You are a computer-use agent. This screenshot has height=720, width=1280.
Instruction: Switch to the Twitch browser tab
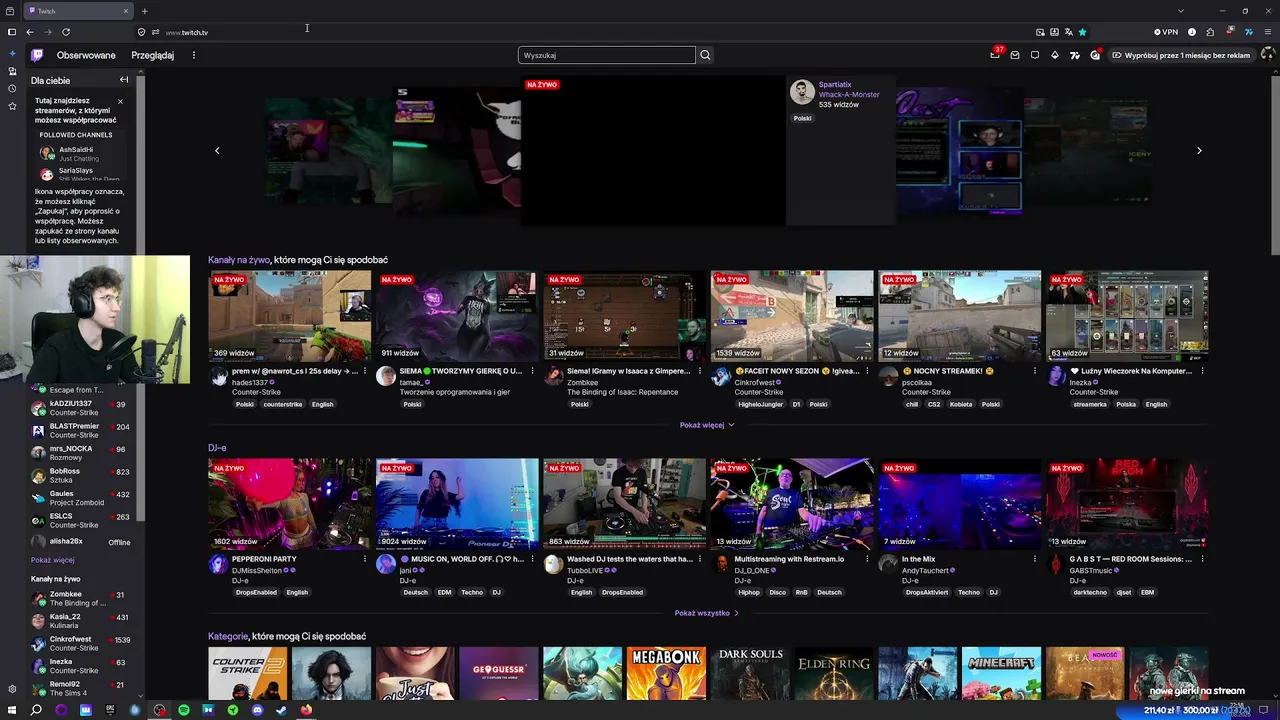(x=80, y=11)
